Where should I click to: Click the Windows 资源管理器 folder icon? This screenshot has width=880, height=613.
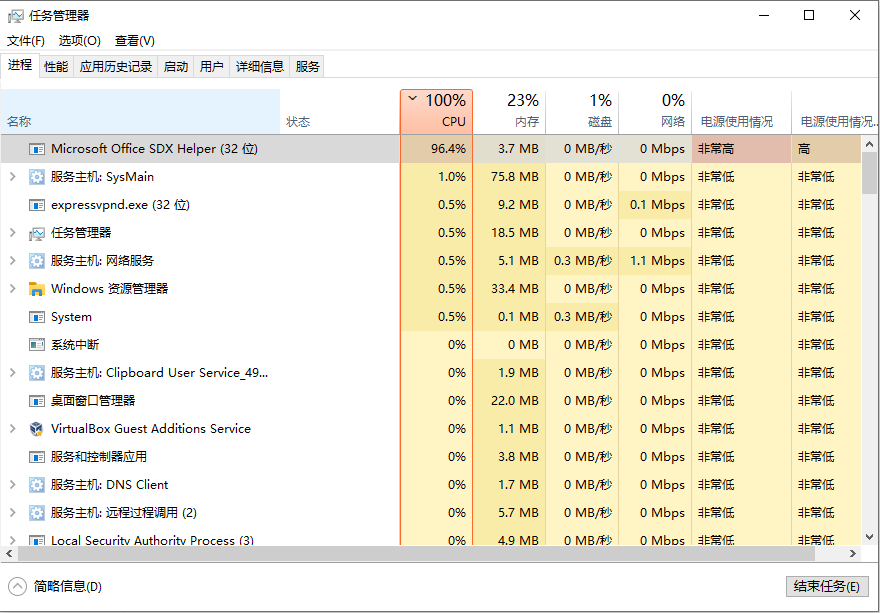tap(36, 289)
